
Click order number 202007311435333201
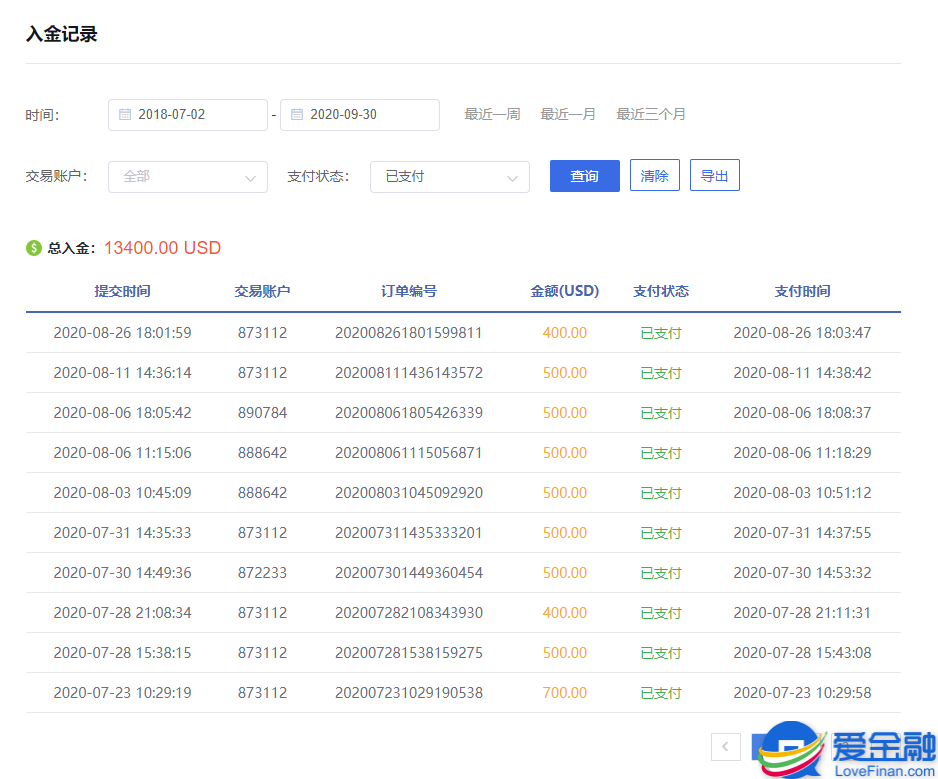coord(409,533)
